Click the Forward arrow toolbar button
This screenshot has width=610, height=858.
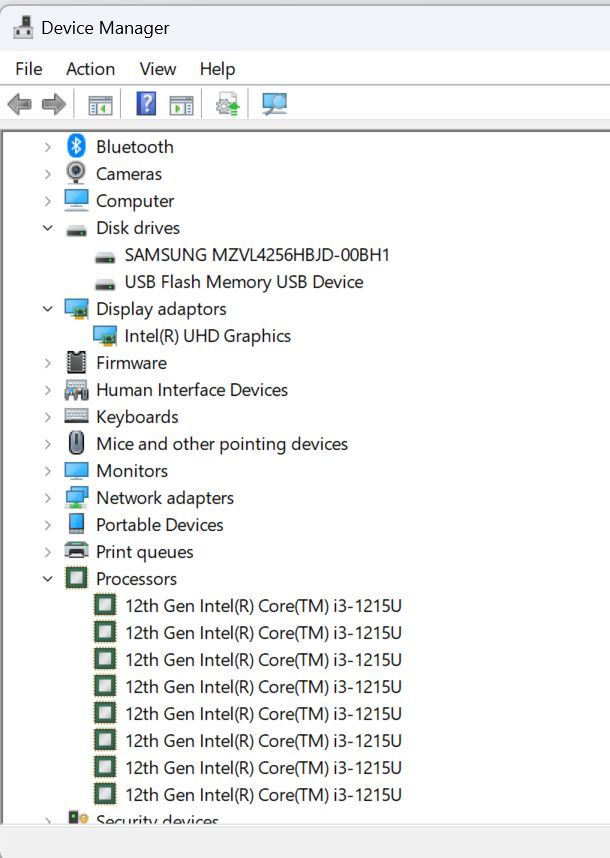click(54, 104)
